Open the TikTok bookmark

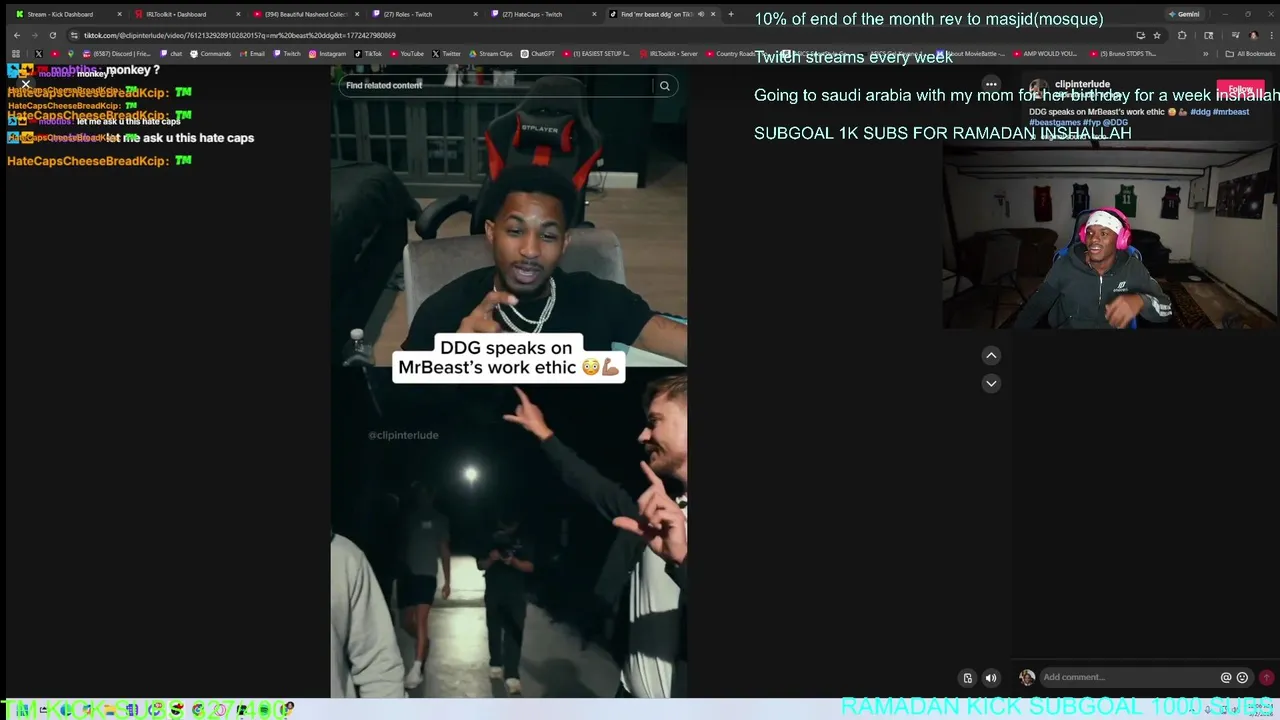pyautogui.click(x=367, y=54)
